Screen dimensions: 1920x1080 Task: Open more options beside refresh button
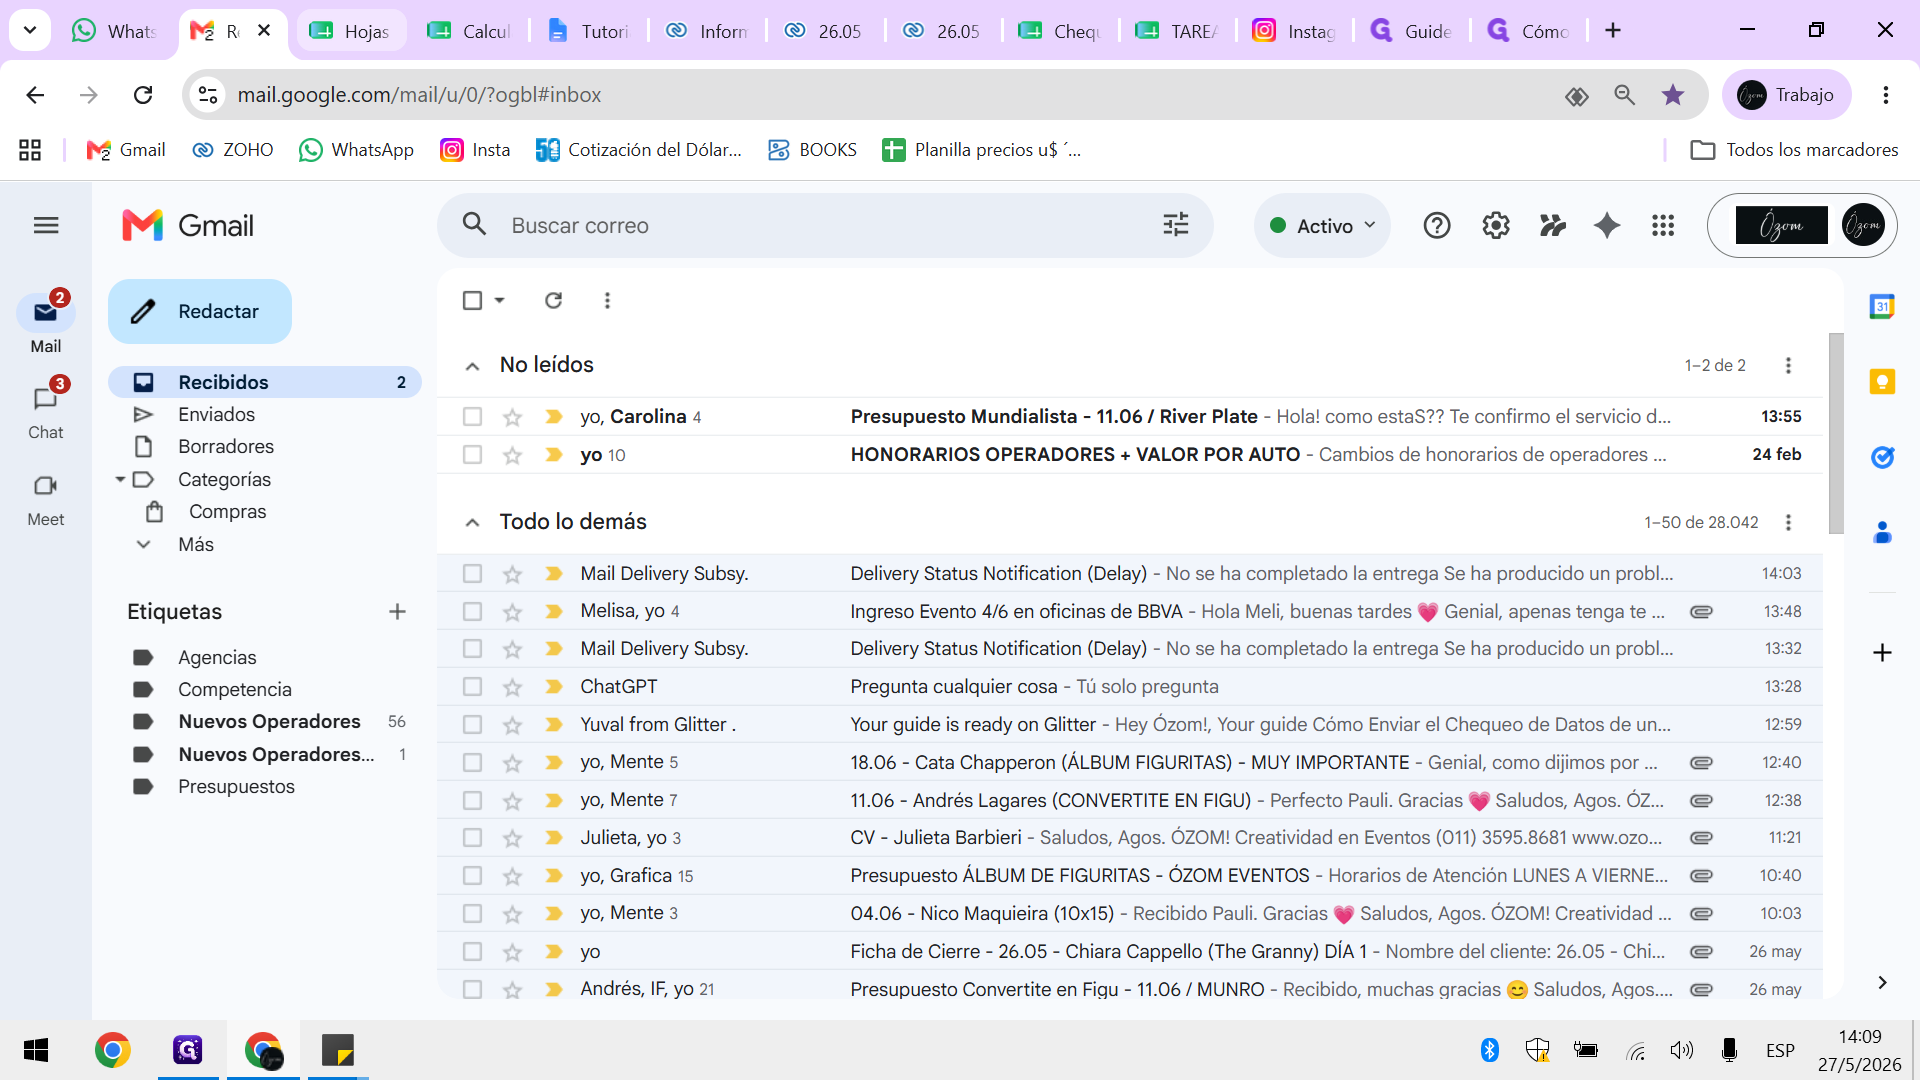[x=607, y=300]
